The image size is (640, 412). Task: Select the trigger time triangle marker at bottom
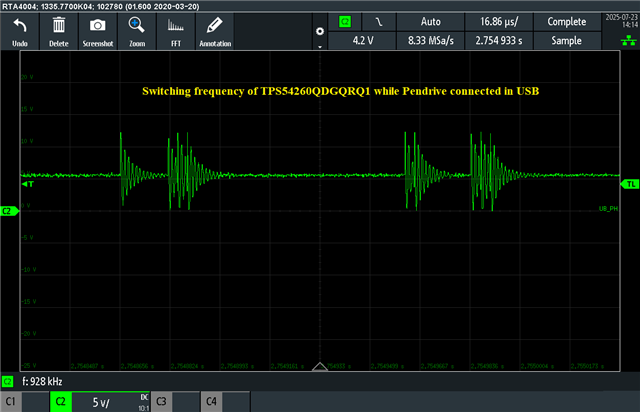pos(320,366)
